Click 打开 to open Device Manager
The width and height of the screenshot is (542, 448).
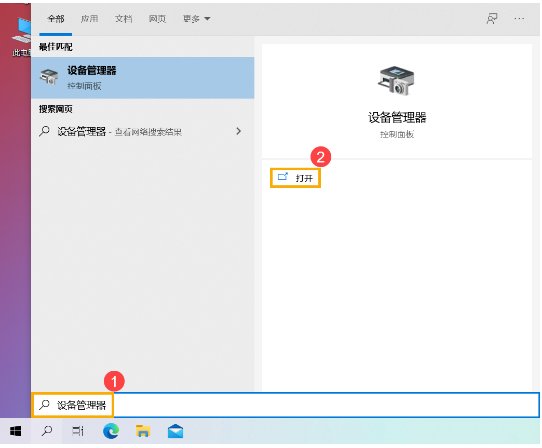click(x=296, y=178)
